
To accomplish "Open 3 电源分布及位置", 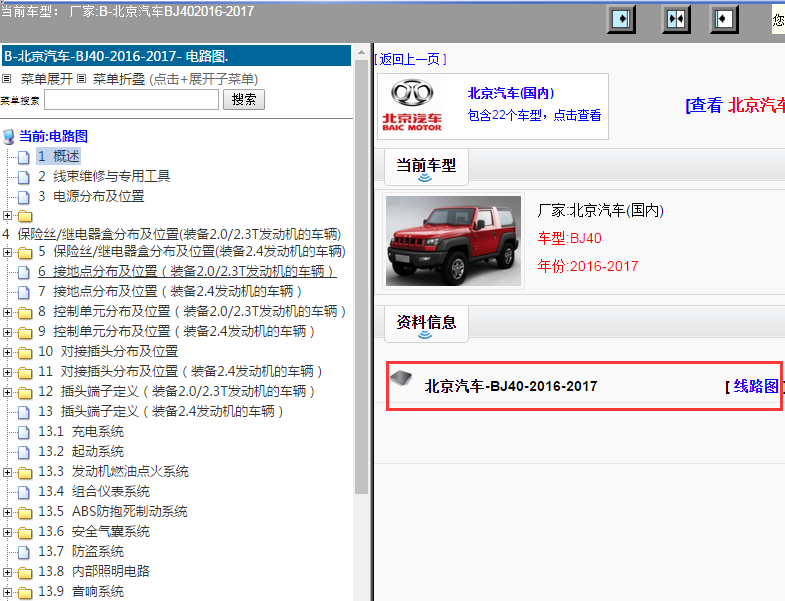I will tap(91, 196).
